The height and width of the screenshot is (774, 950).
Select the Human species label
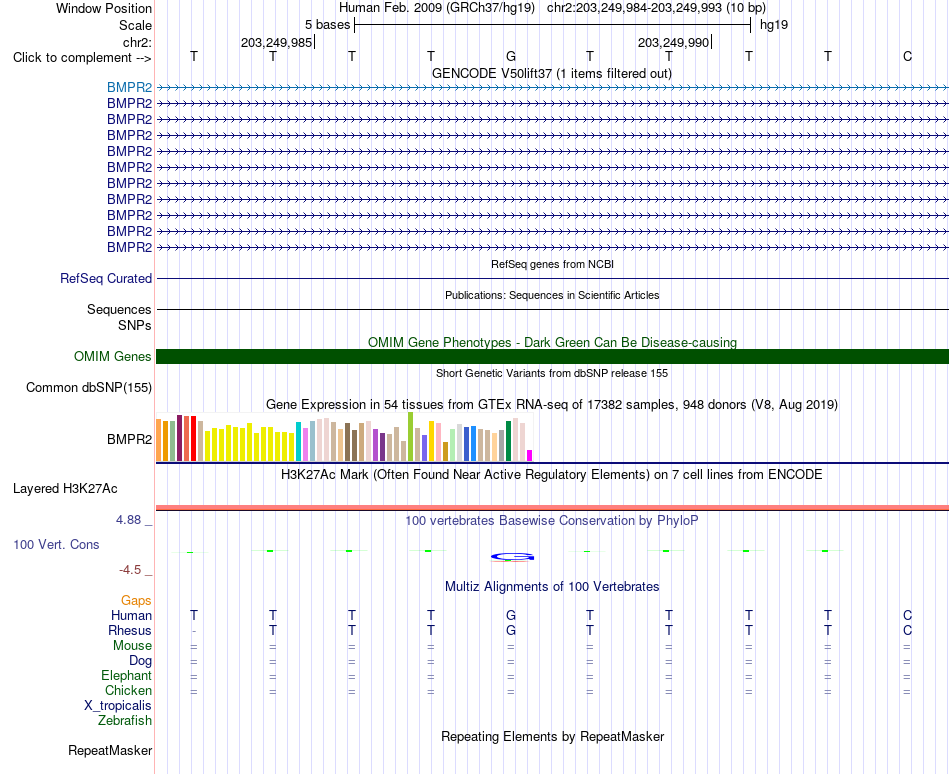pyautogui.click(x=131, y=615)
